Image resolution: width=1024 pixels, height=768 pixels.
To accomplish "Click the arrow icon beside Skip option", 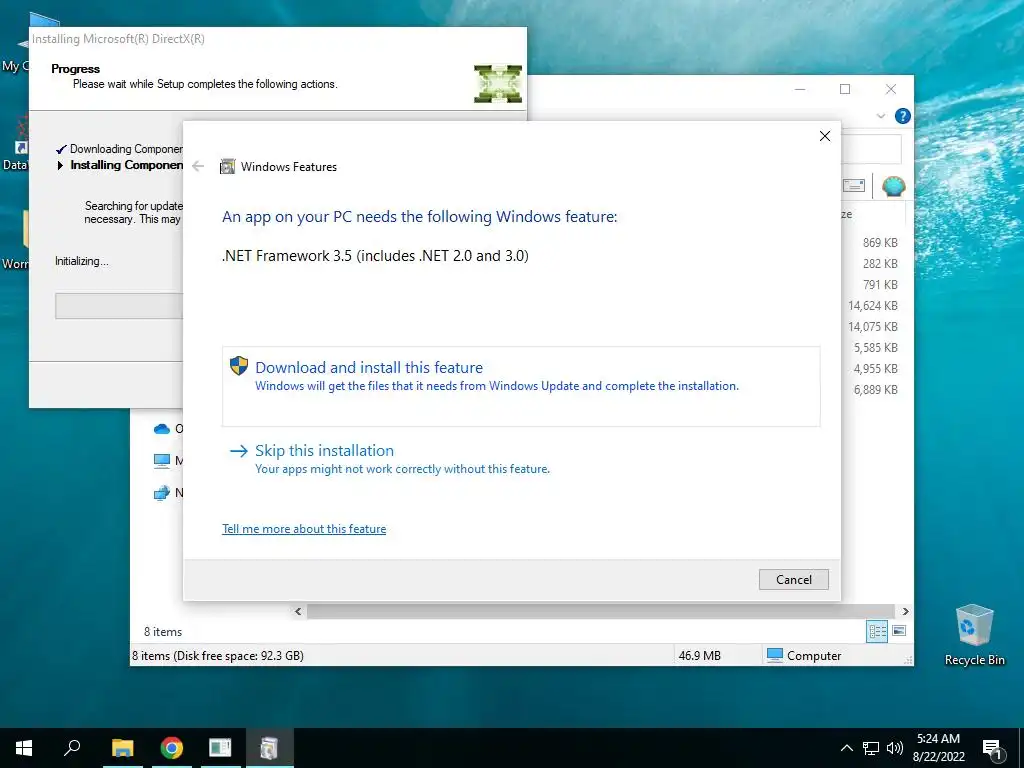I will click(239, 451).
